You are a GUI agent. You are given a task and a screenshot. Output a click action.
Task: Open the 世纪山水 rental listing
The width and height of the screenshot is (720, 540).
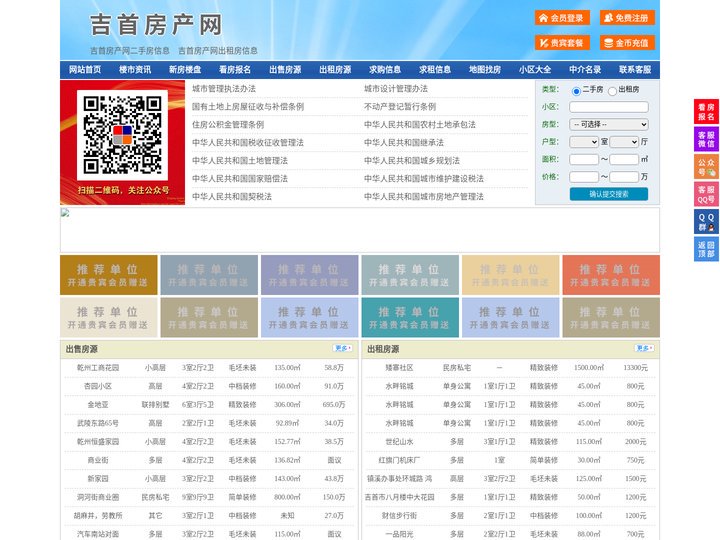tap(399, 442)
